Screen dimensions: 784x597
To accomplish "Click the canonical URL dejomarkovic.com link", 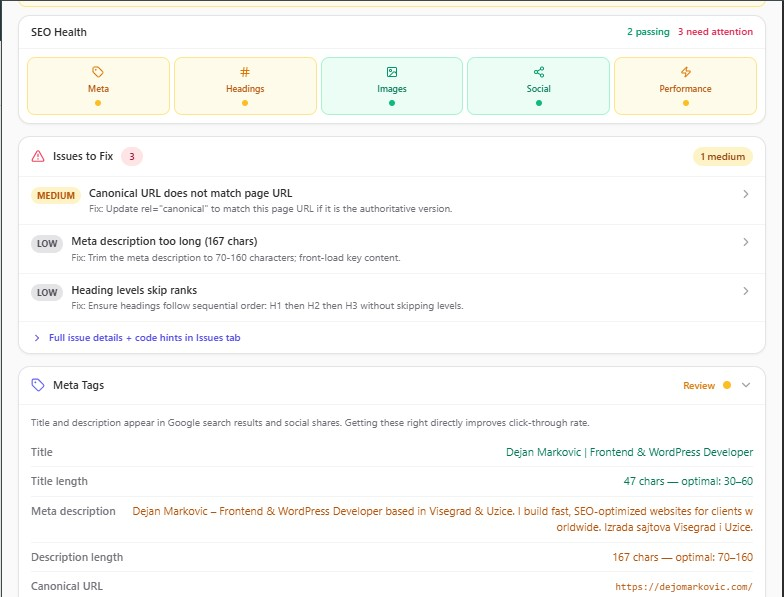I will (x=684, y=587).
